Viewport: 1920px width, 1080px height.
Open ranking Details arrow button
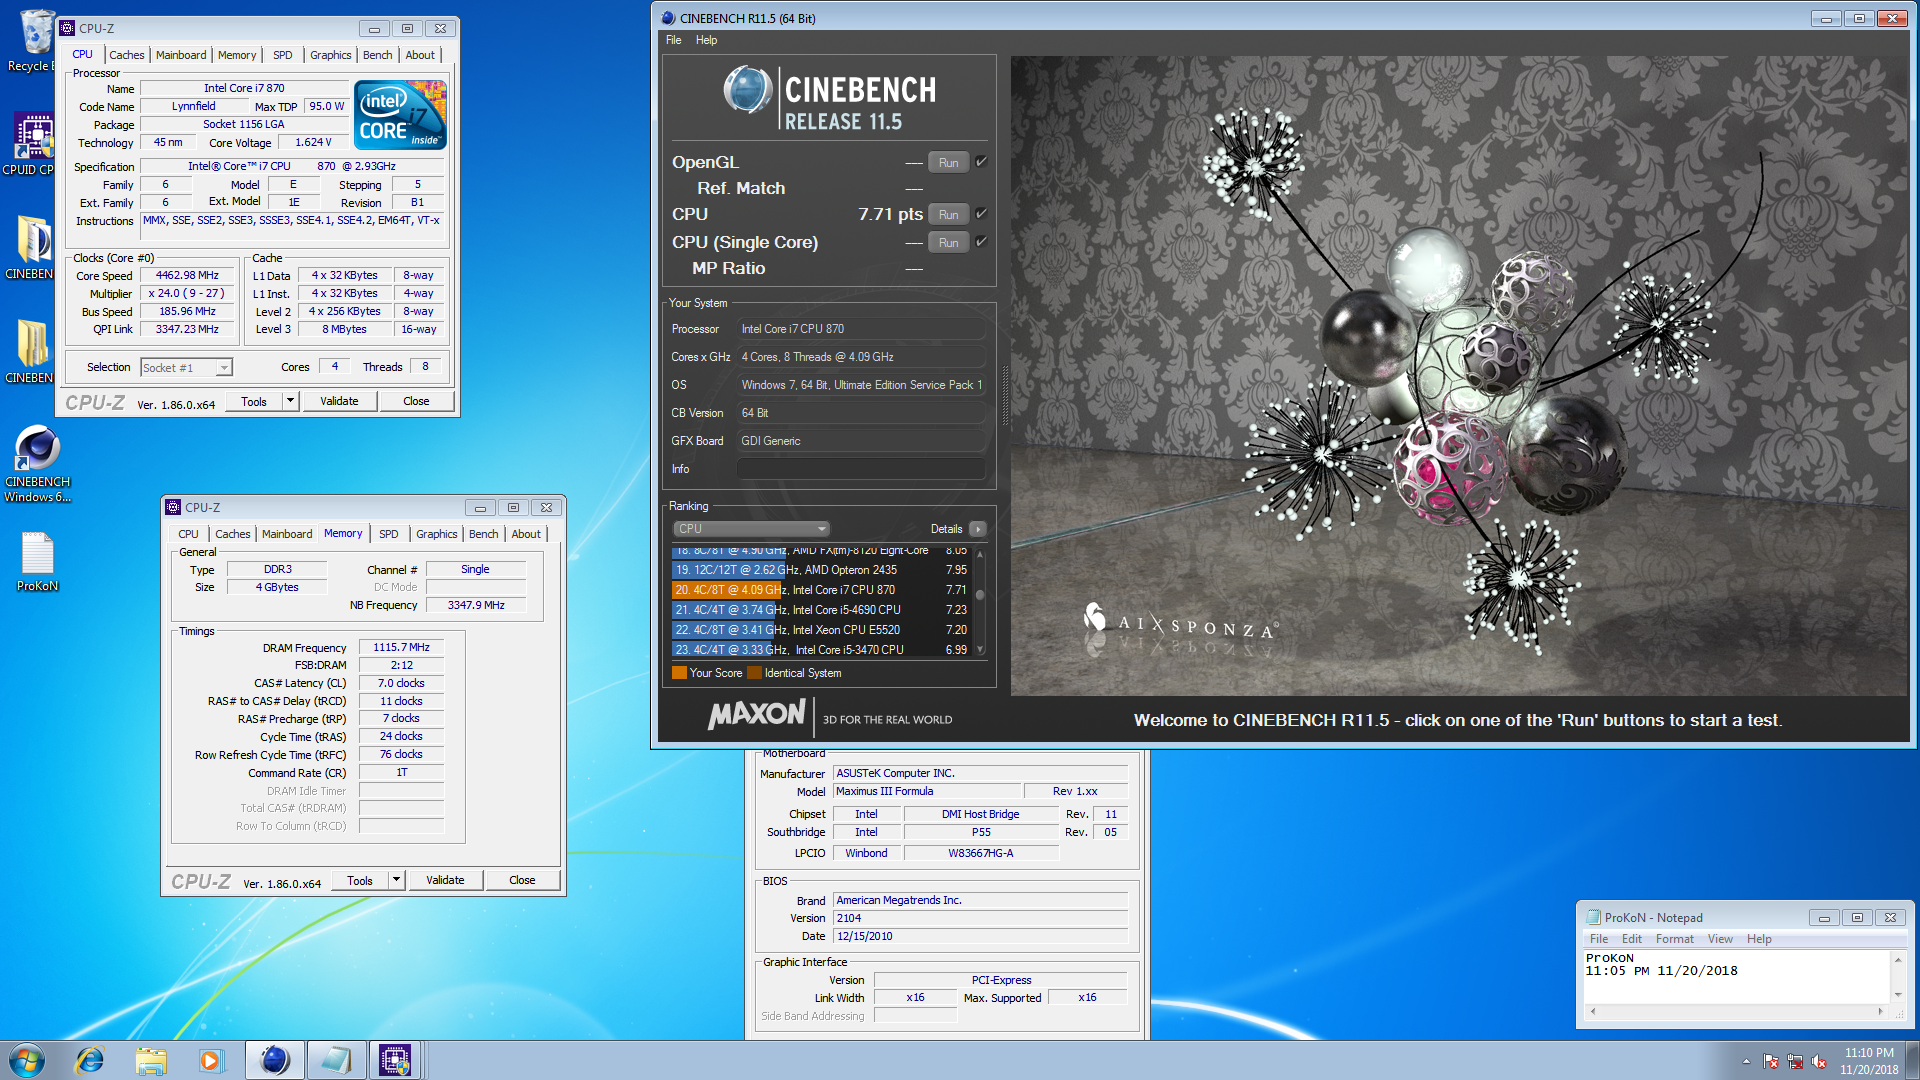tap(977, 529)
